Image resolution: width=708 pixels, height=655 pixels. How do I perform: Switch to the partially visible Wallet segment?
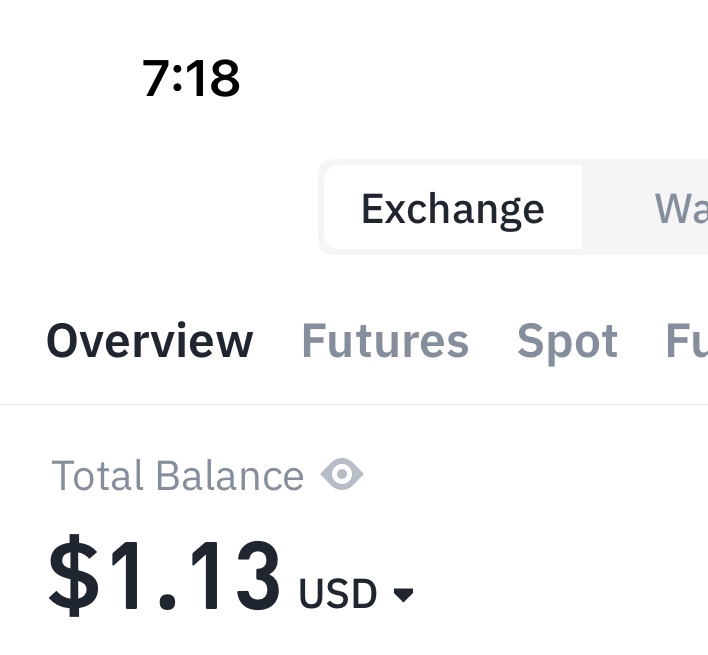click(680, 209)
